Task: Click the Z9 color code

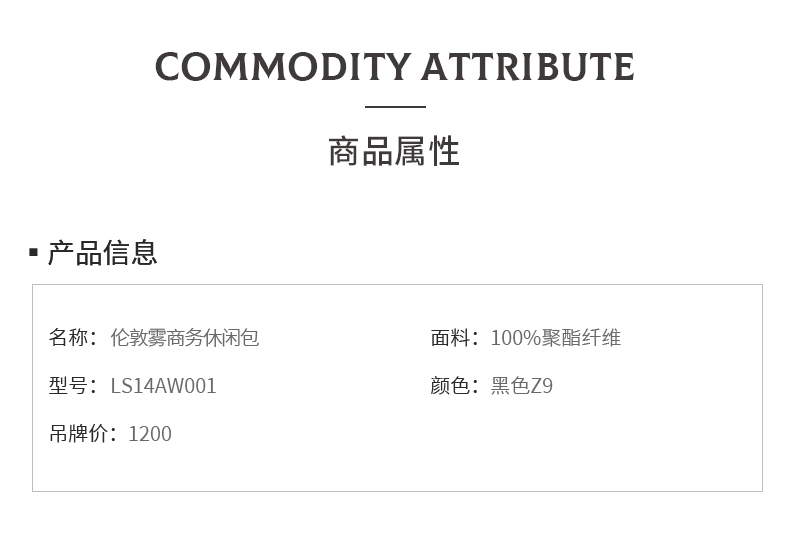Action: pos(542,386)
